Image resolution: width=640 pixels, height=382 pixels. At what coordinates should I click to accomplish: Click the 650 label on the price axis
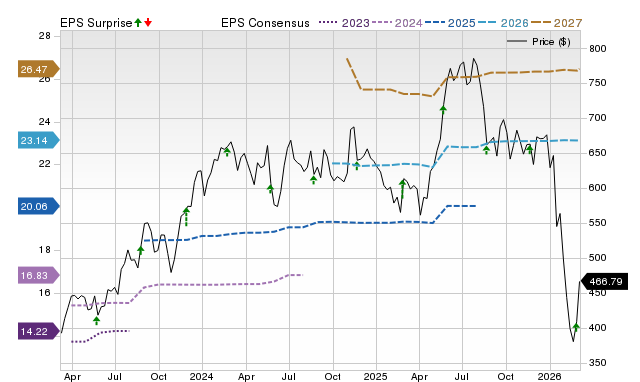[x=598, y=153]
